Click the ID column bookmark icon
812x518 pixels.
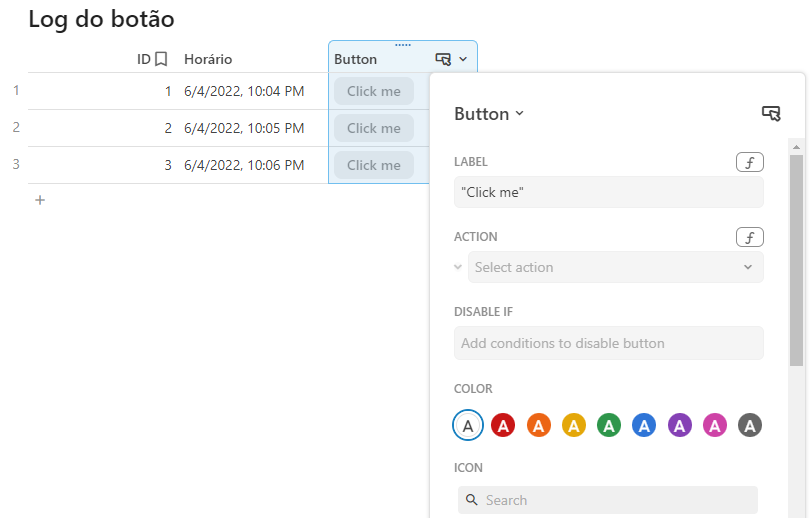coord(161,59)
